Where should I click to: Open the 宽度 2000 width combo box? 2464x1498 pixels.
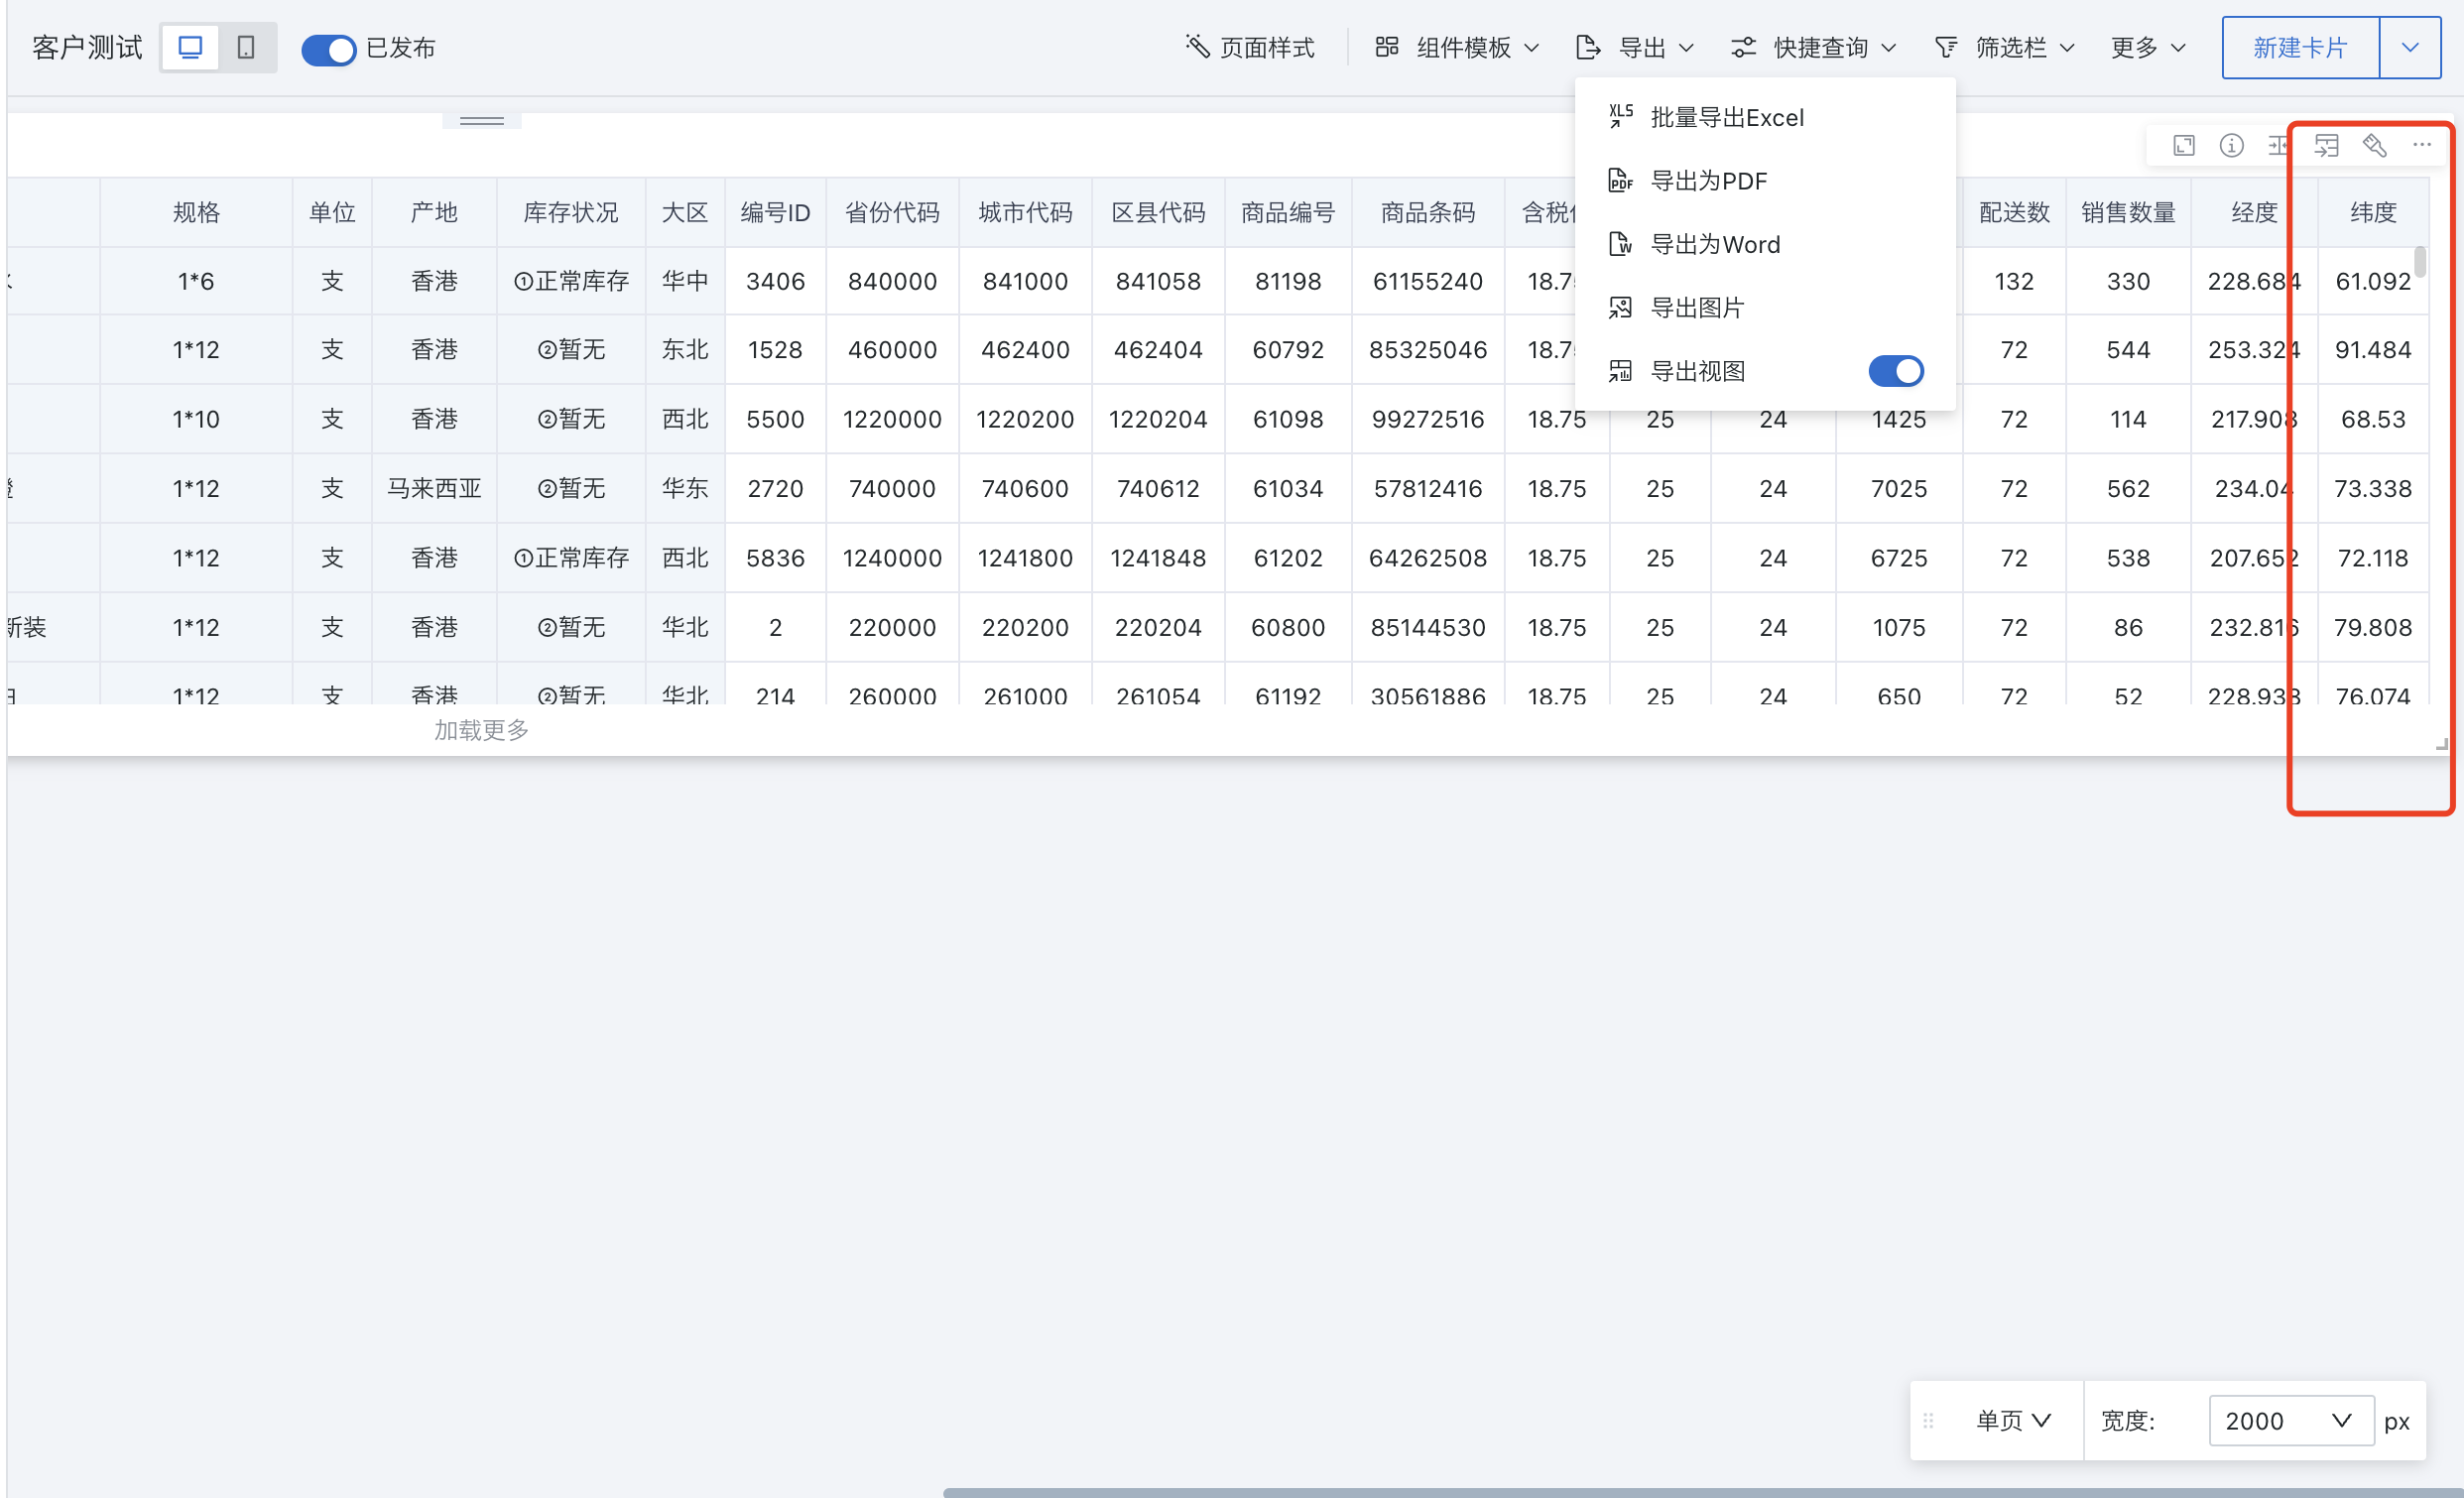(x=2291, y=1421)
